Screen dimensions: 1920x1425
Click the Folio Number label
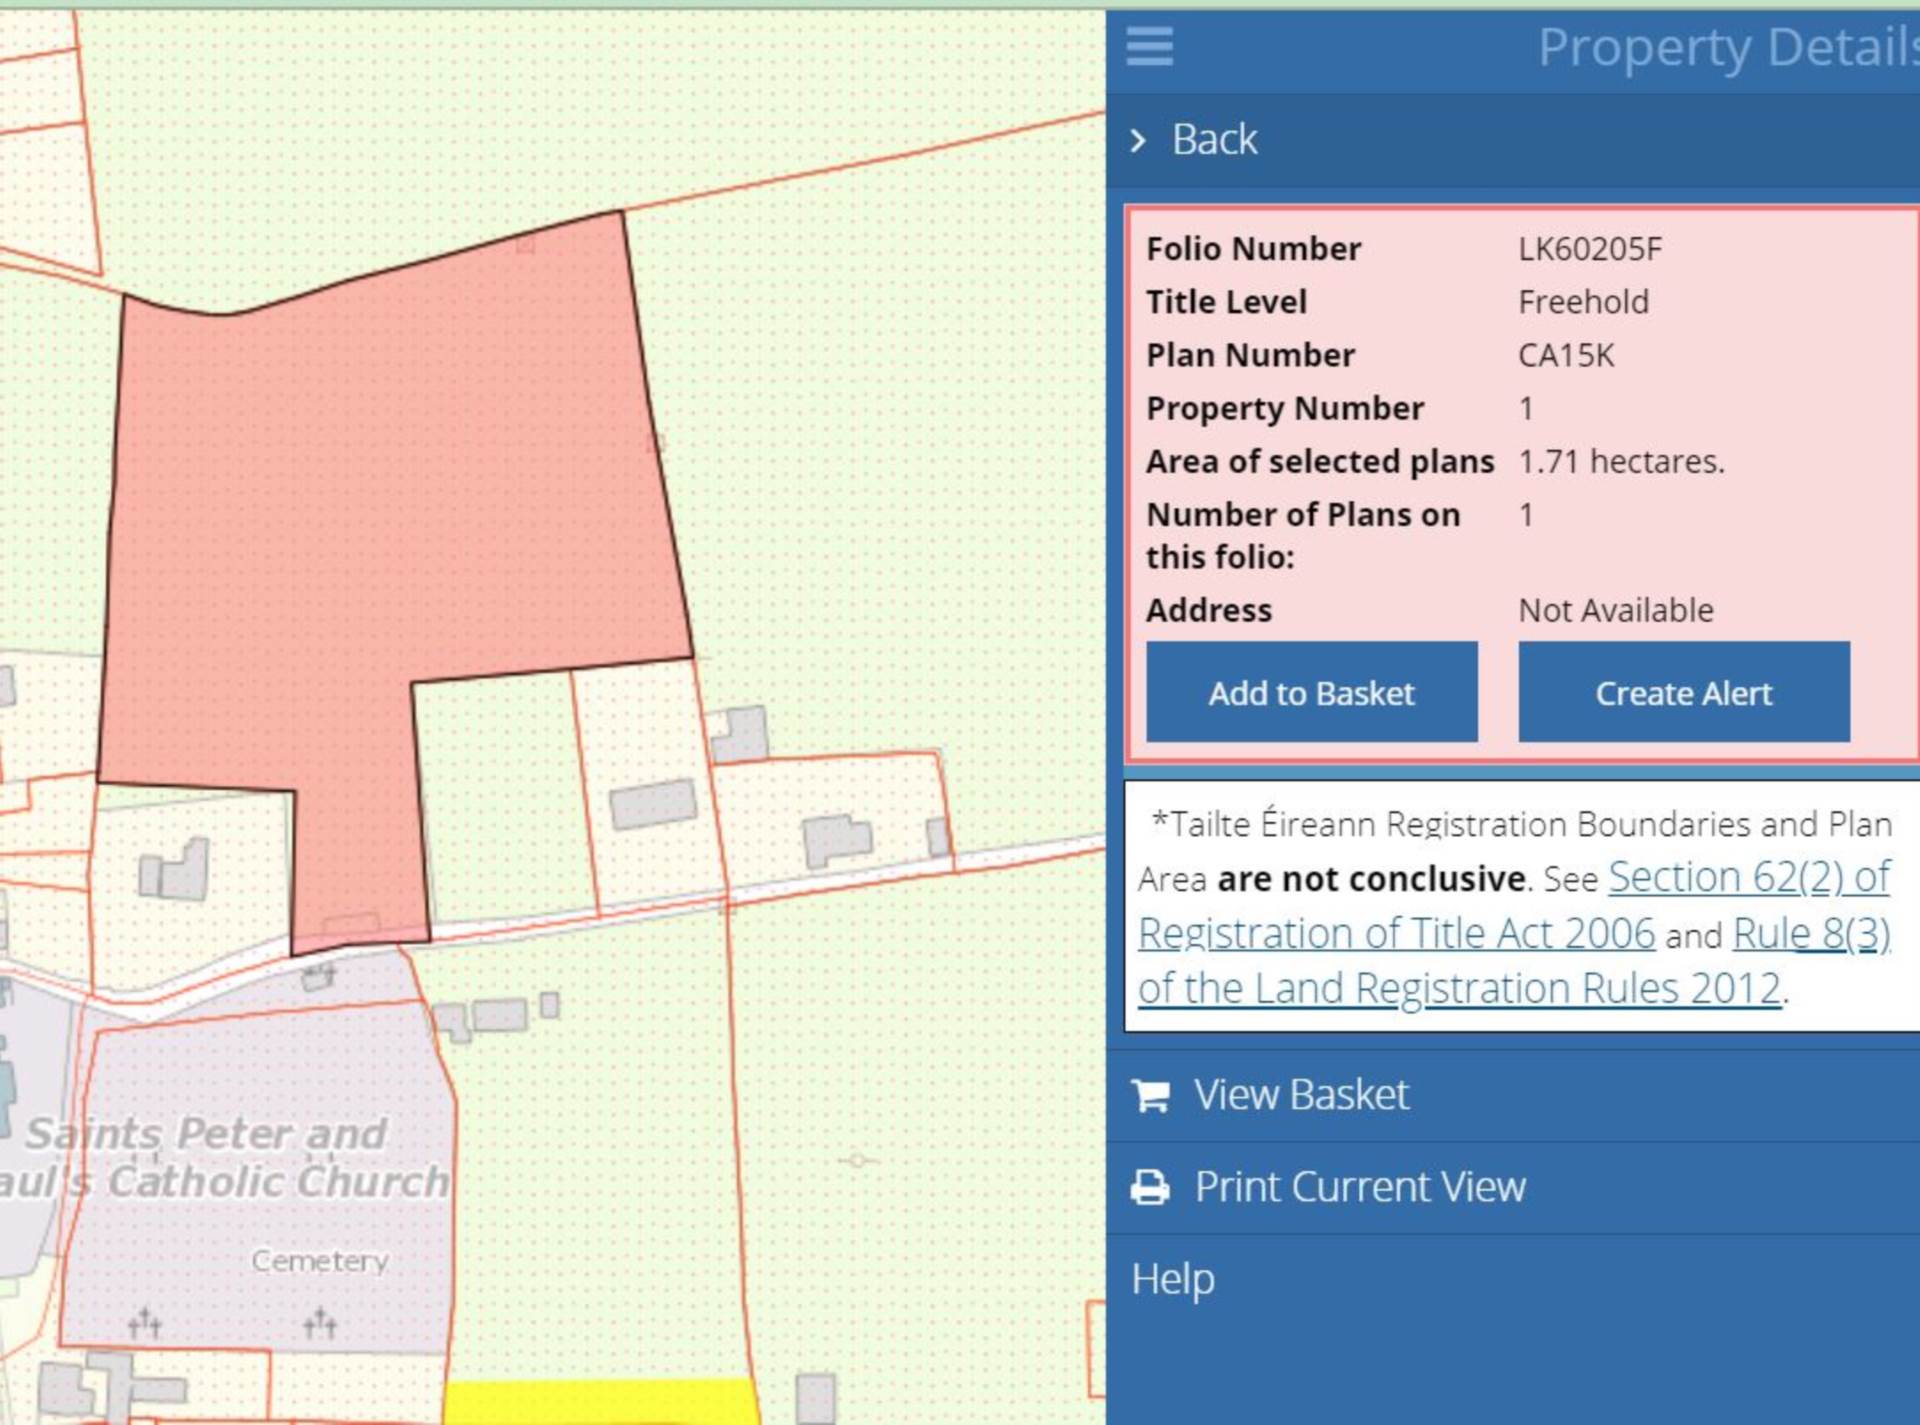click(x=1253, y=249)
